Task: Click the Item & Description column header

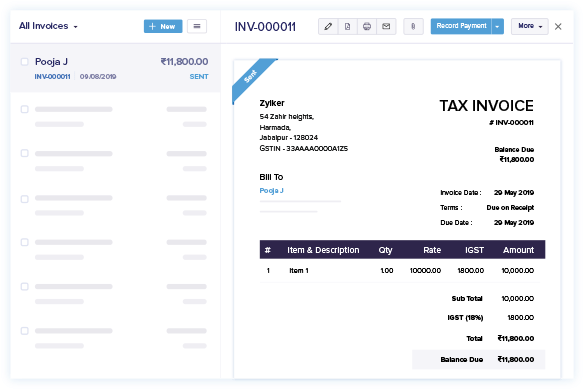Action: point(323,250)
